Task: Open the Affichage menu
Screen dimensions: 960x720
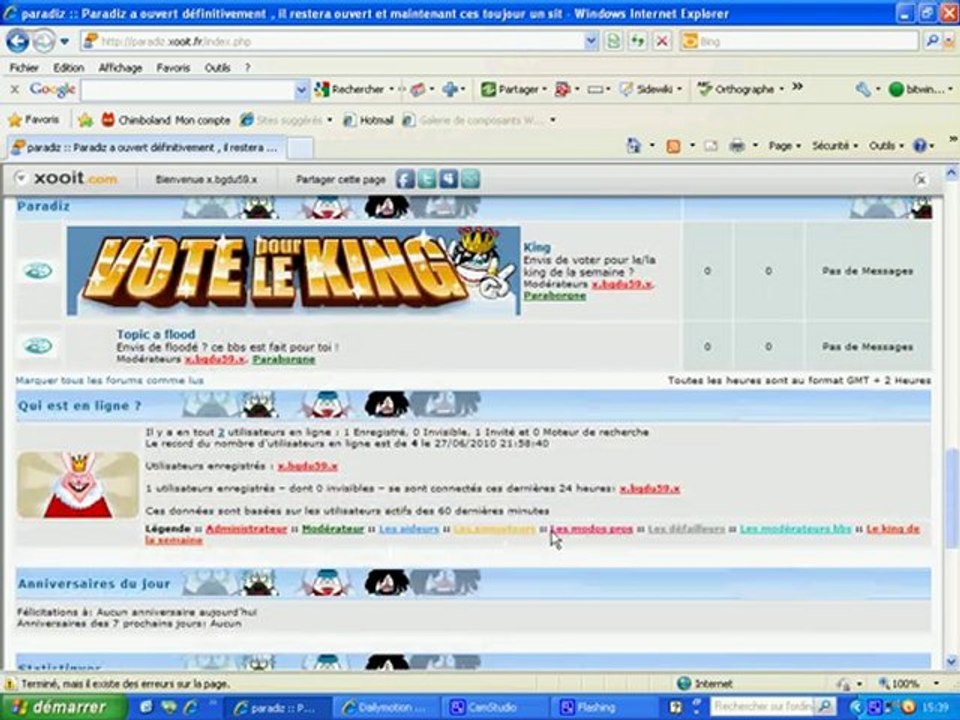Action: point(120,67)
